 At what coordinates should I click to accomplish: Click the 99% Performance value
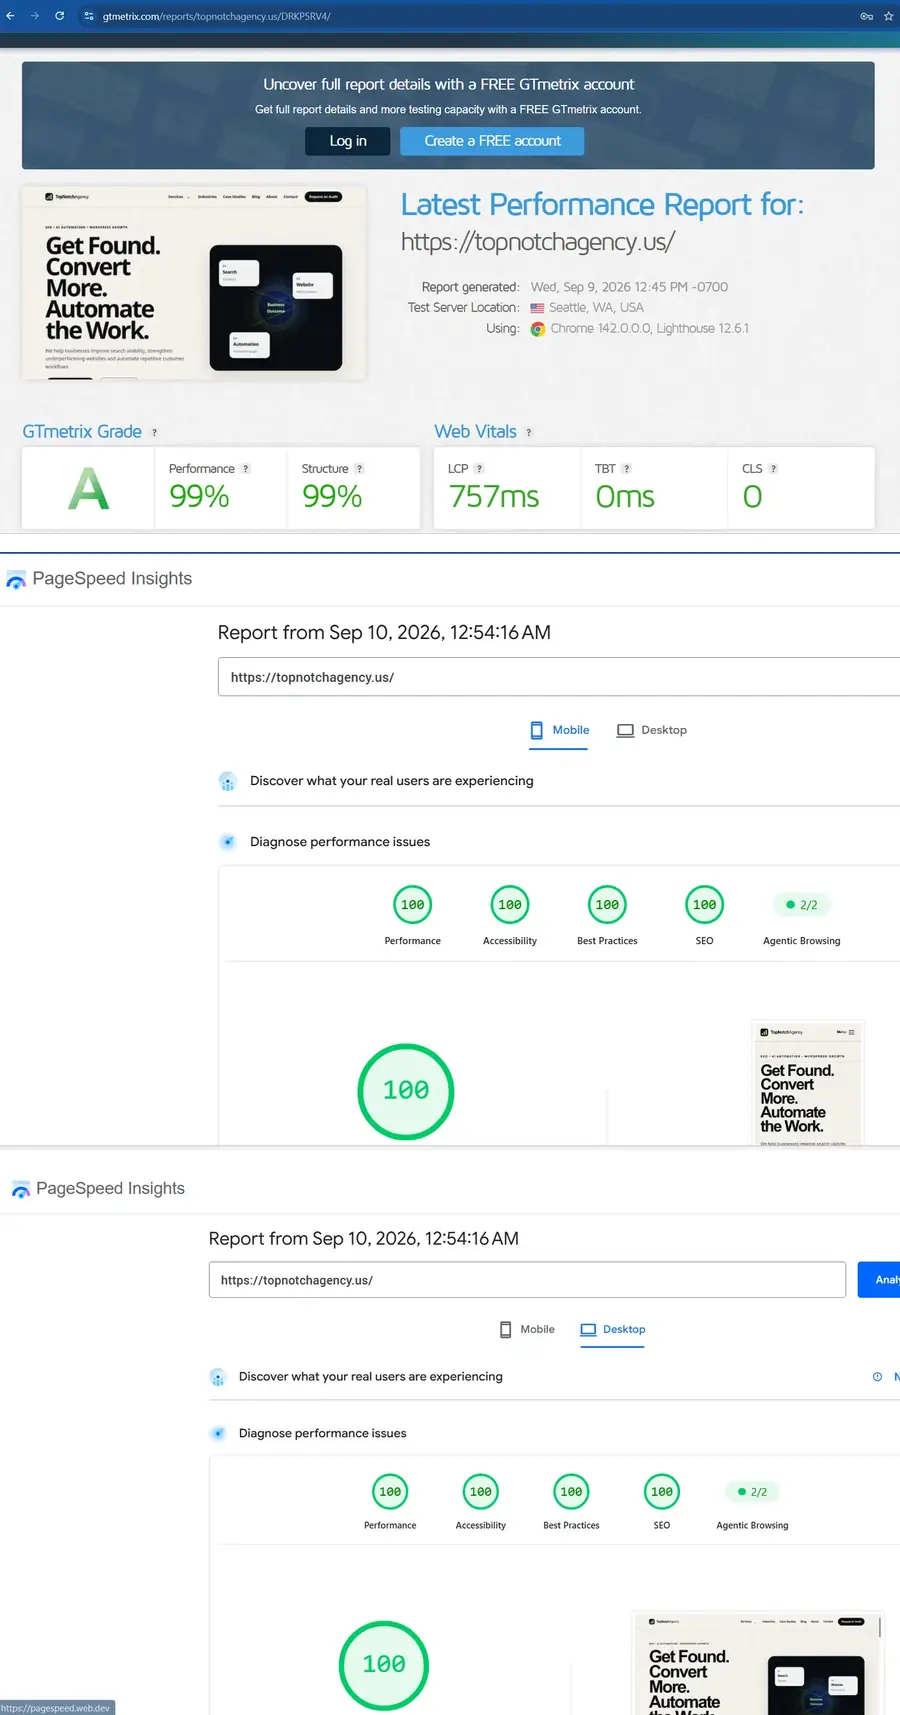coord(199,496)
